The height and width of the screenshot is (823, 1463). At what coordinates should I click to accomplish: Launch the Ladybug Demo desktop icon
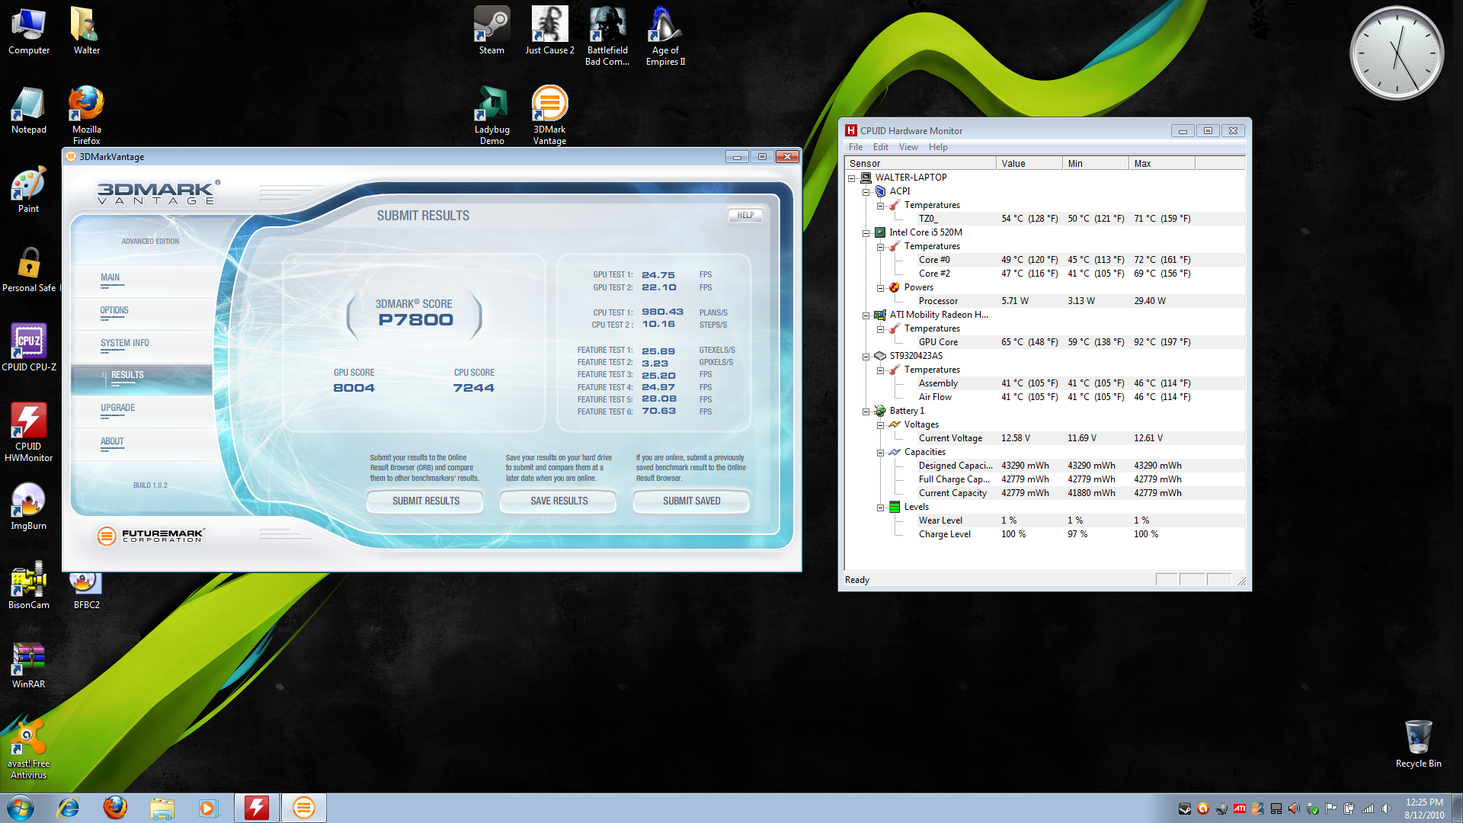tap(491, 107)
